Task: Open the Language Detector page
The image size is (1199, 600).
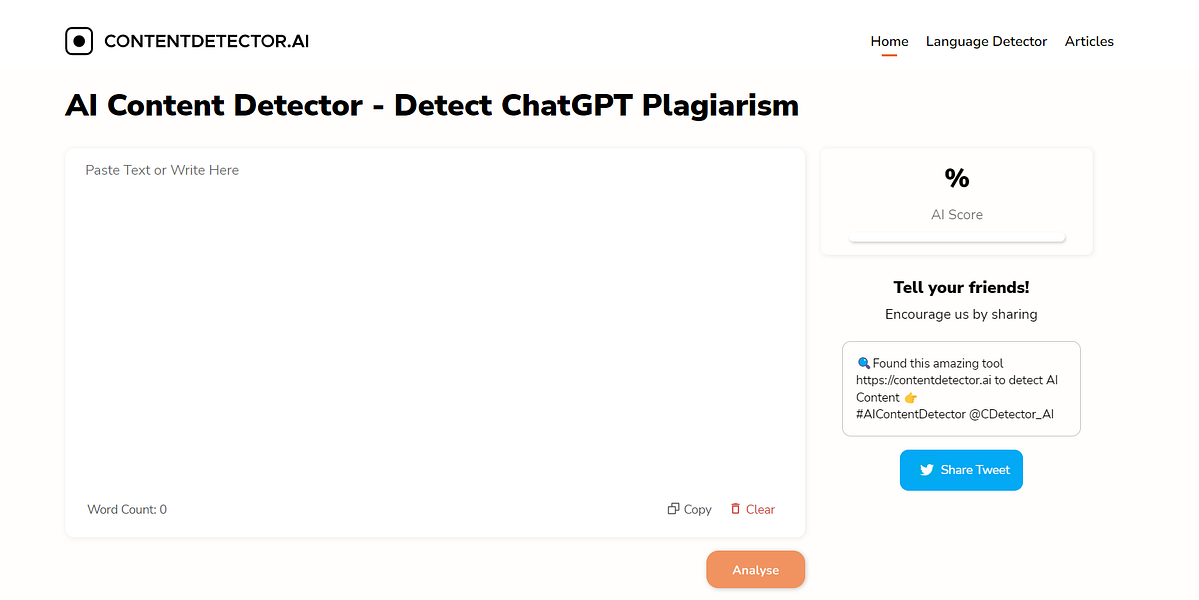Action: pyautogui.click(x=986, y=41)
